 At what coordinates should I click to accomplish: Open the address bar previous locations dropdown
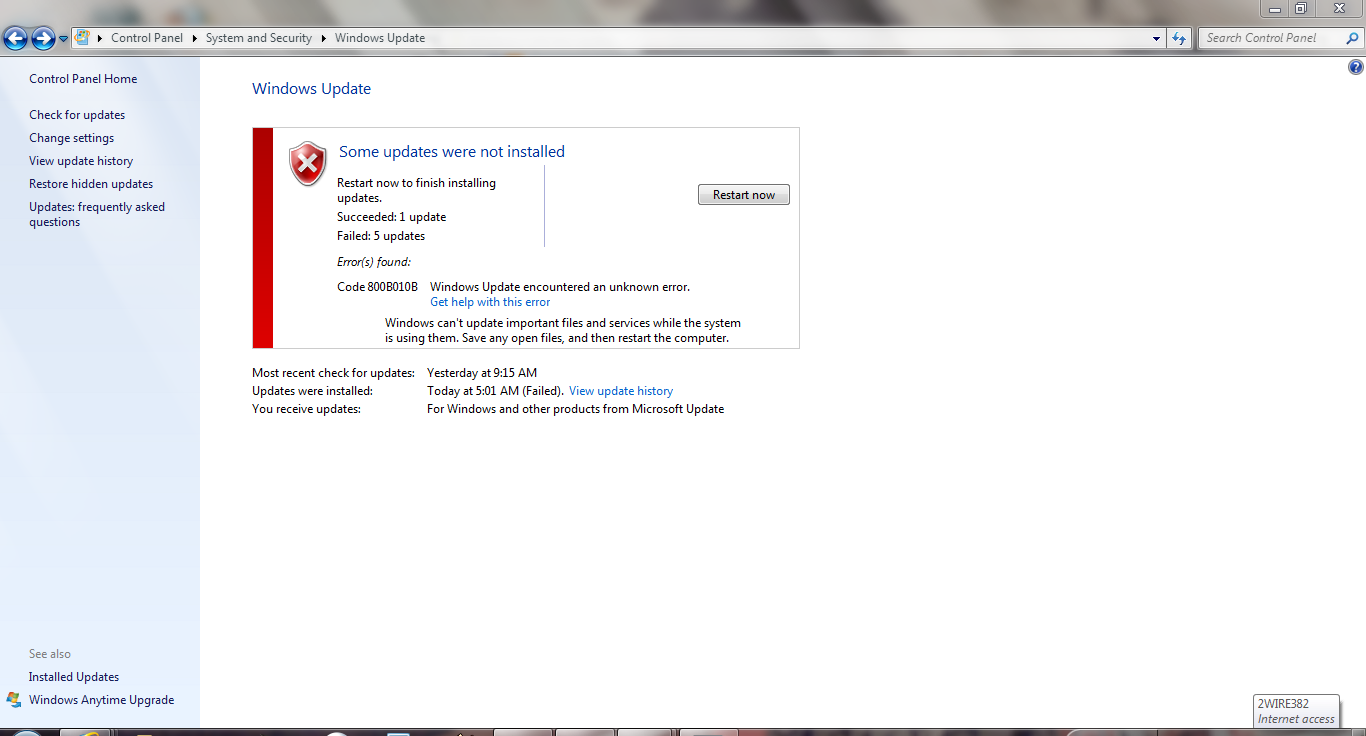click(x=1156, y=38)
